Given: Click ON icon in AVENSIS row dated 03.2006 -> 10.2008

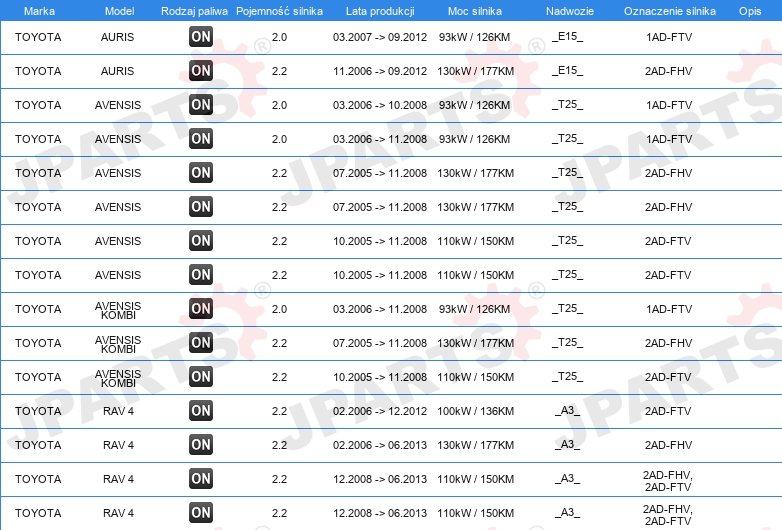Looking at the screenshot, I should click(201, 104).
